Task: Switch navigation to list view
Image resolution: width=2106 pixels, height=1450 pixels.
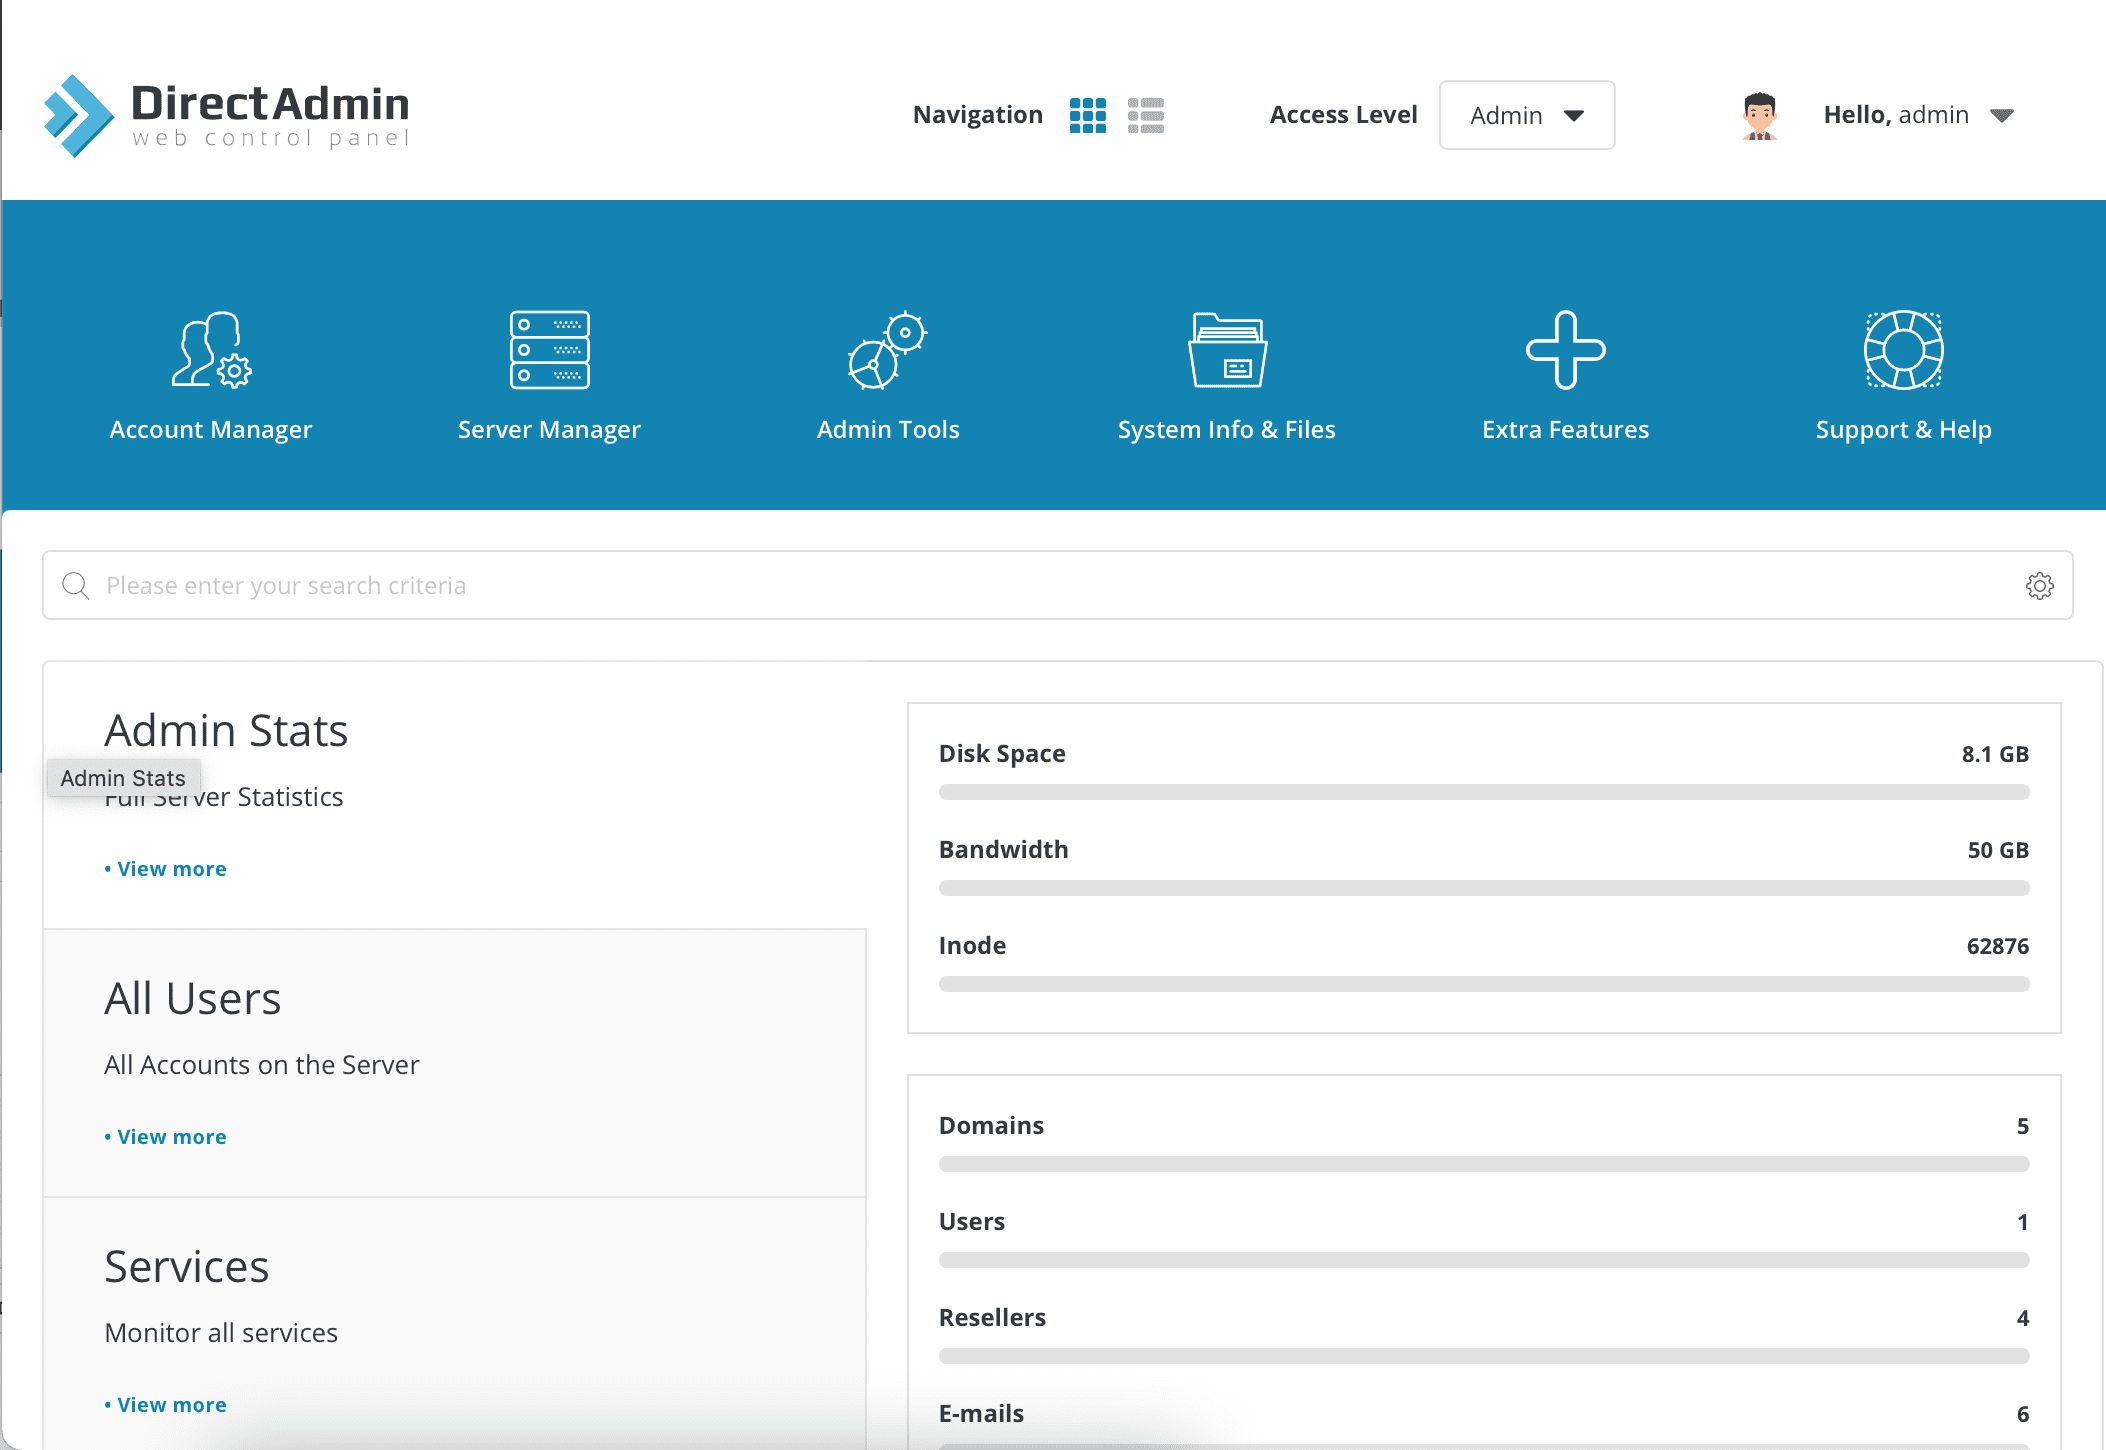Action: (x=1146, y=115)
